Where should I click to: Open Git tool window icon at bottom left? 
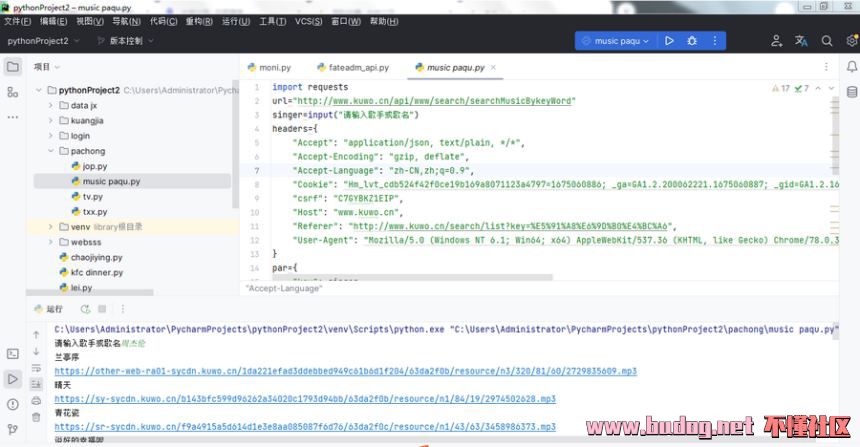point(13,429)
